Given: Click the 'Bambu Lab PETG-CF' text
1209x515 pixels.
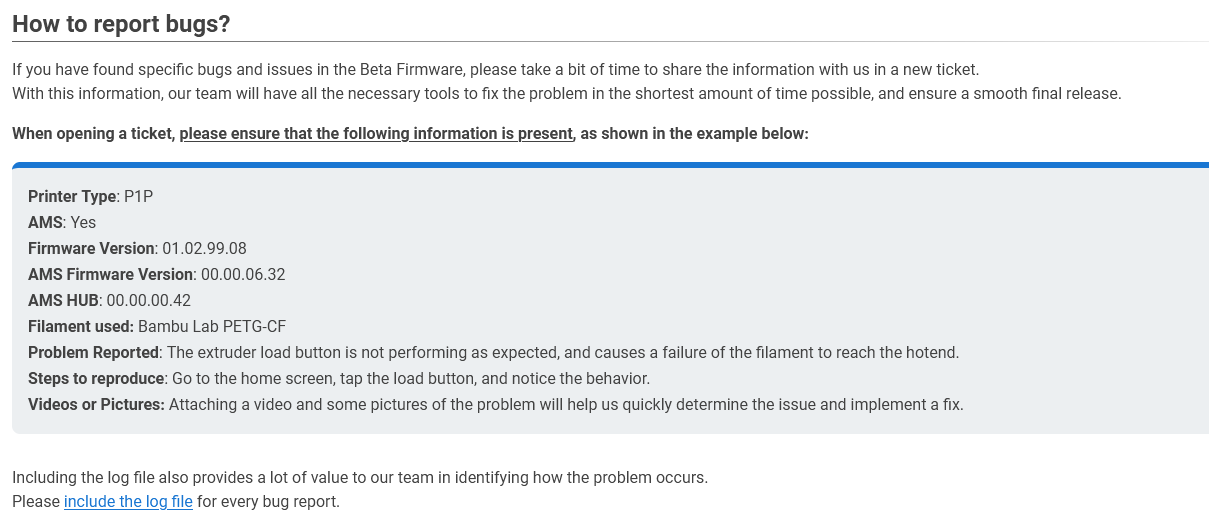Looking at the screenshot, I should (x=212, y=326).
